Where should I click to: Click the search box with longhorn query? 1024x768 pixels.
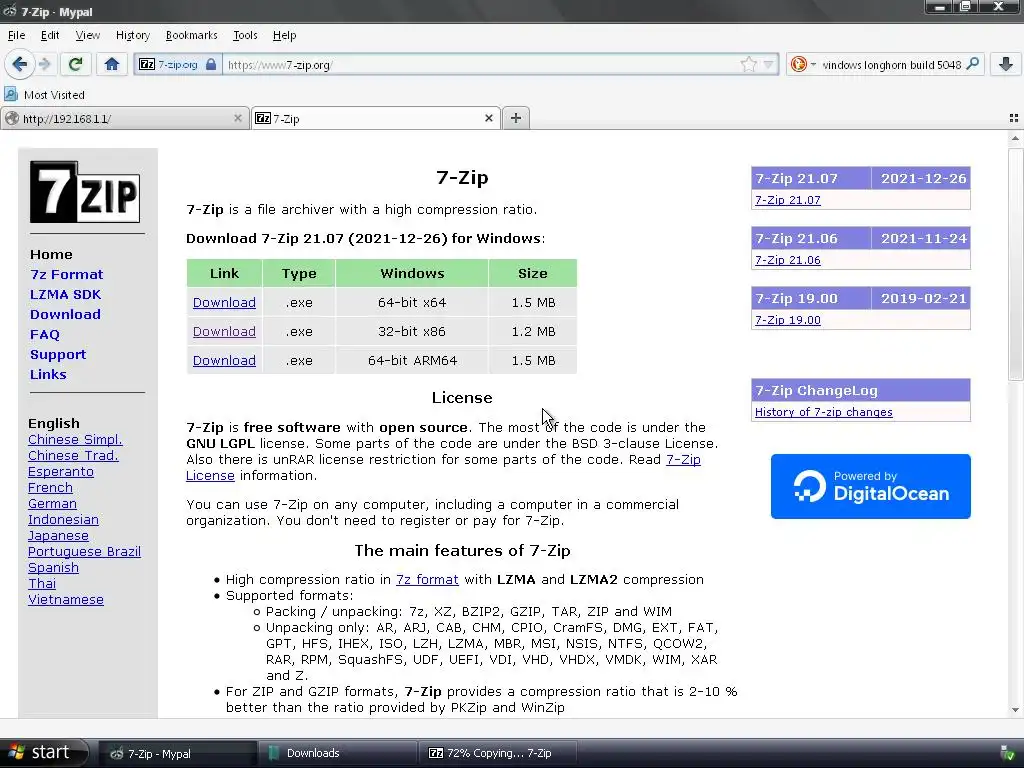click(x=891, y=64)
